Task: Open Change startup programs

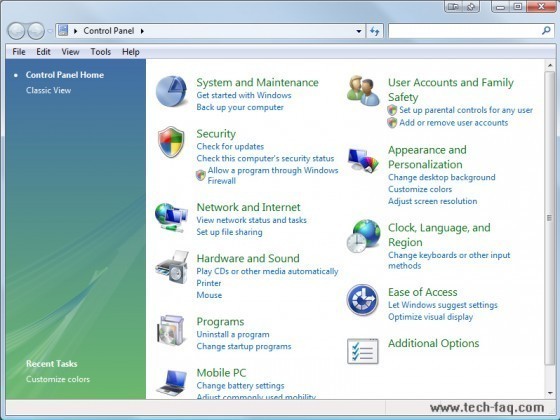Action: tap(244, 346)
